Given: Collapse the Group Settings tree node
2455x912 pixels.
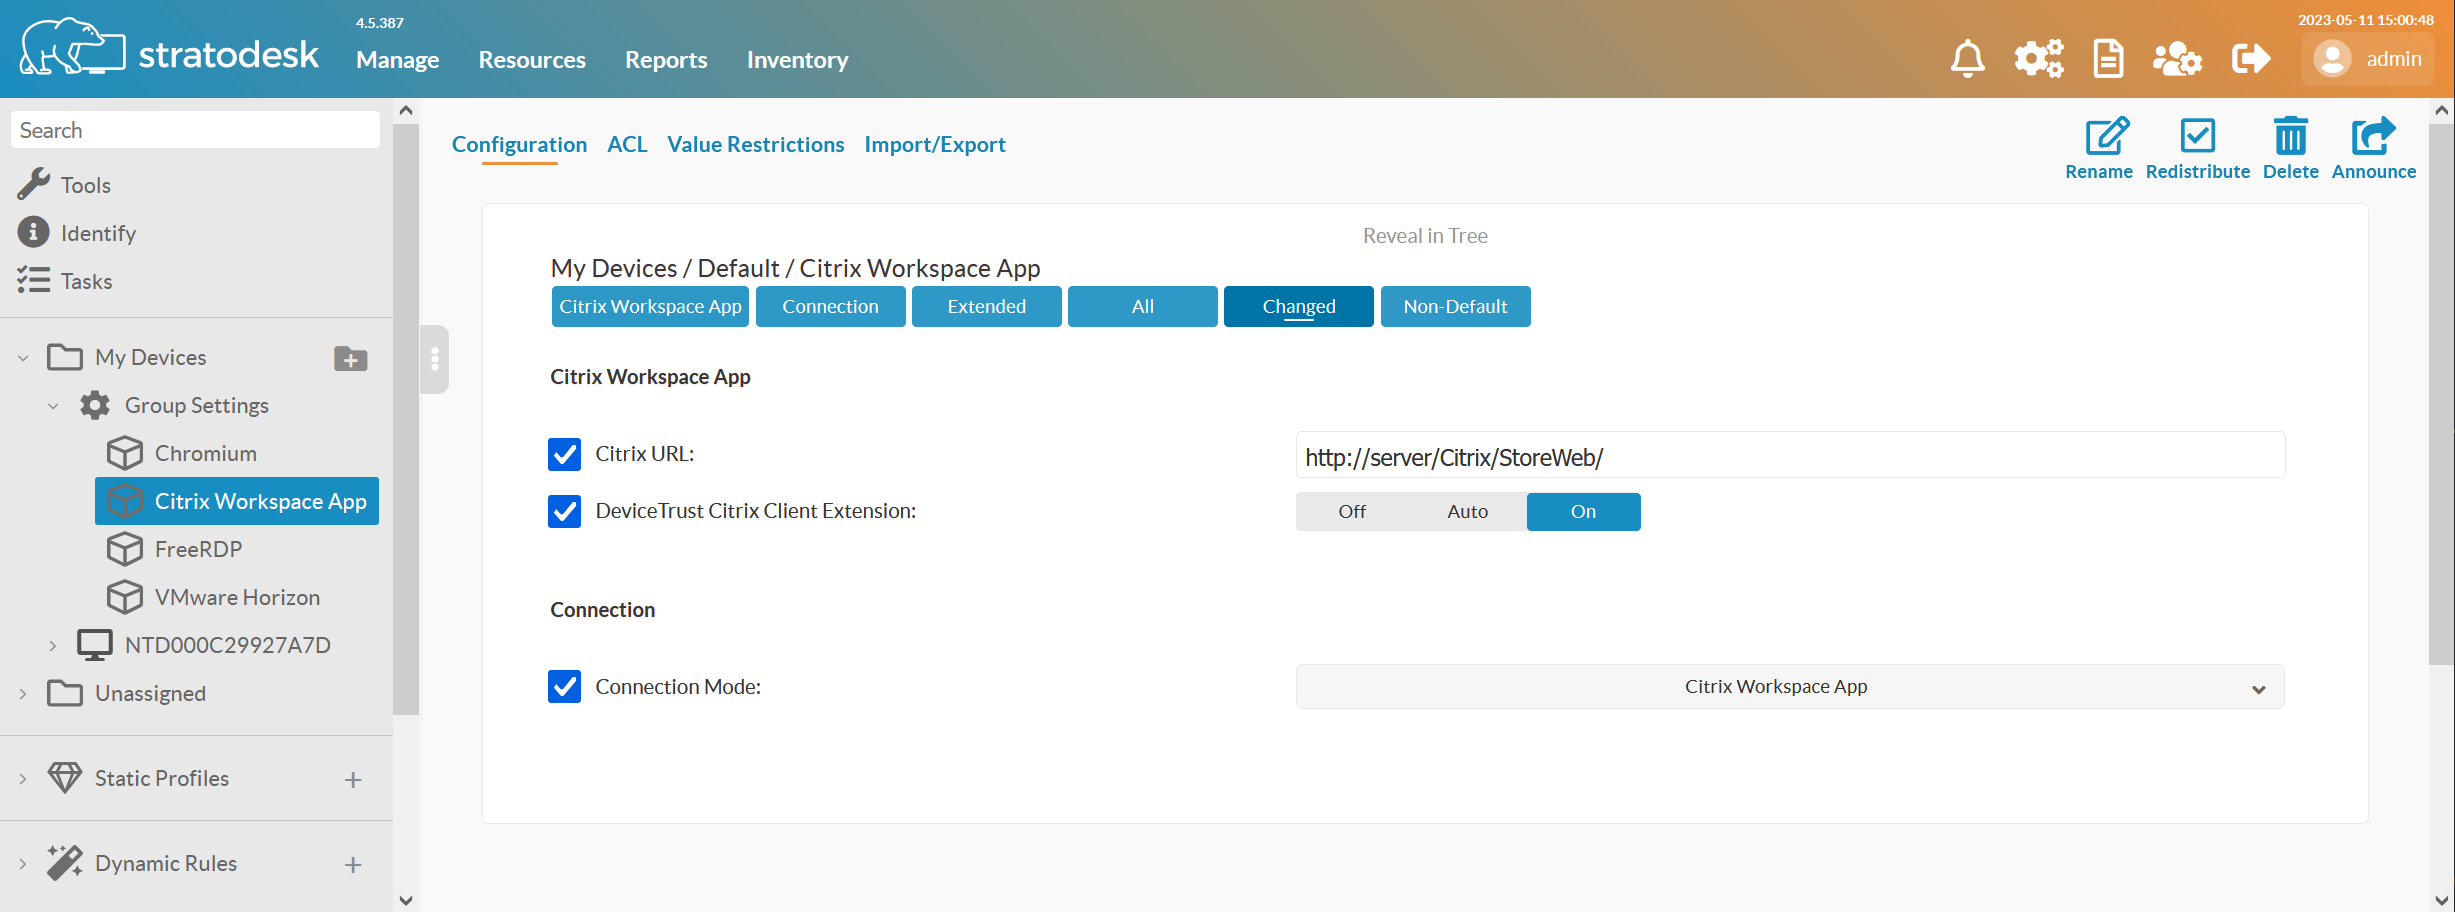Looking at the screenshot, I should tap(53, 405).
